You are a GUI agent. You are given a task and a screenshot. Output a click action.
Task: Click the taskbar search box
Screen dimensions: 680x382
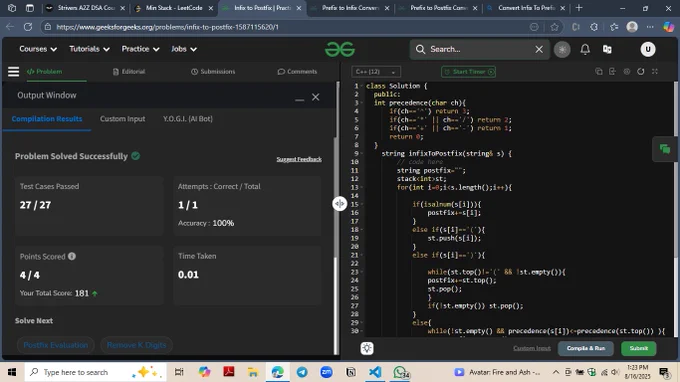pos(95,372)
